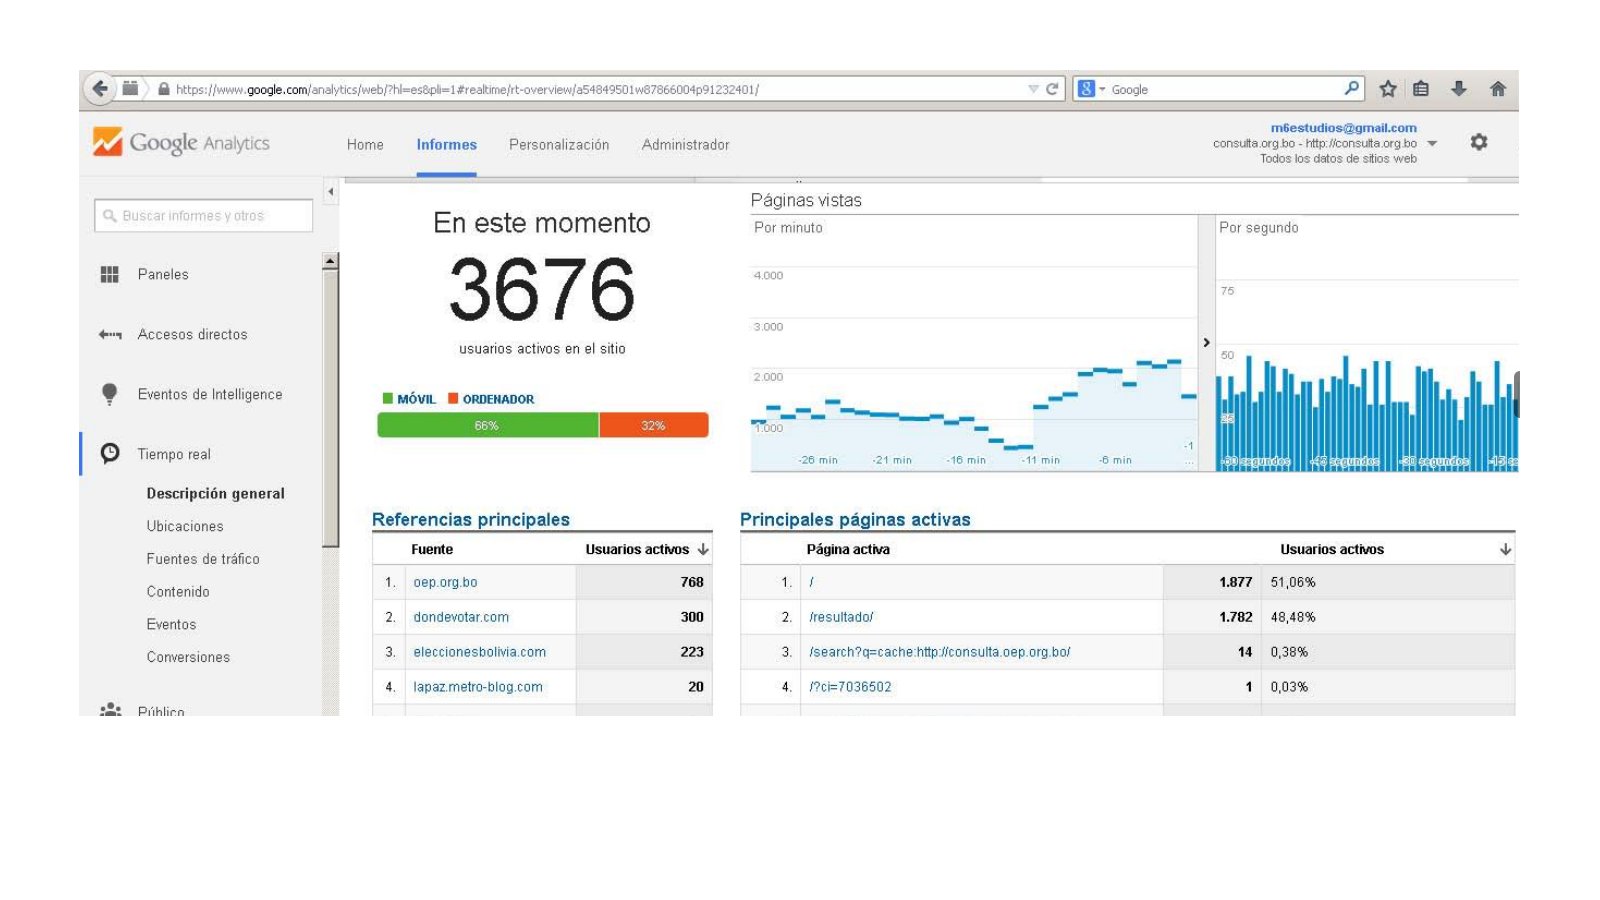Open the Personalización tab
Image resolution: width=1600 pixels, height=900 pixels.
coord(559,145)
